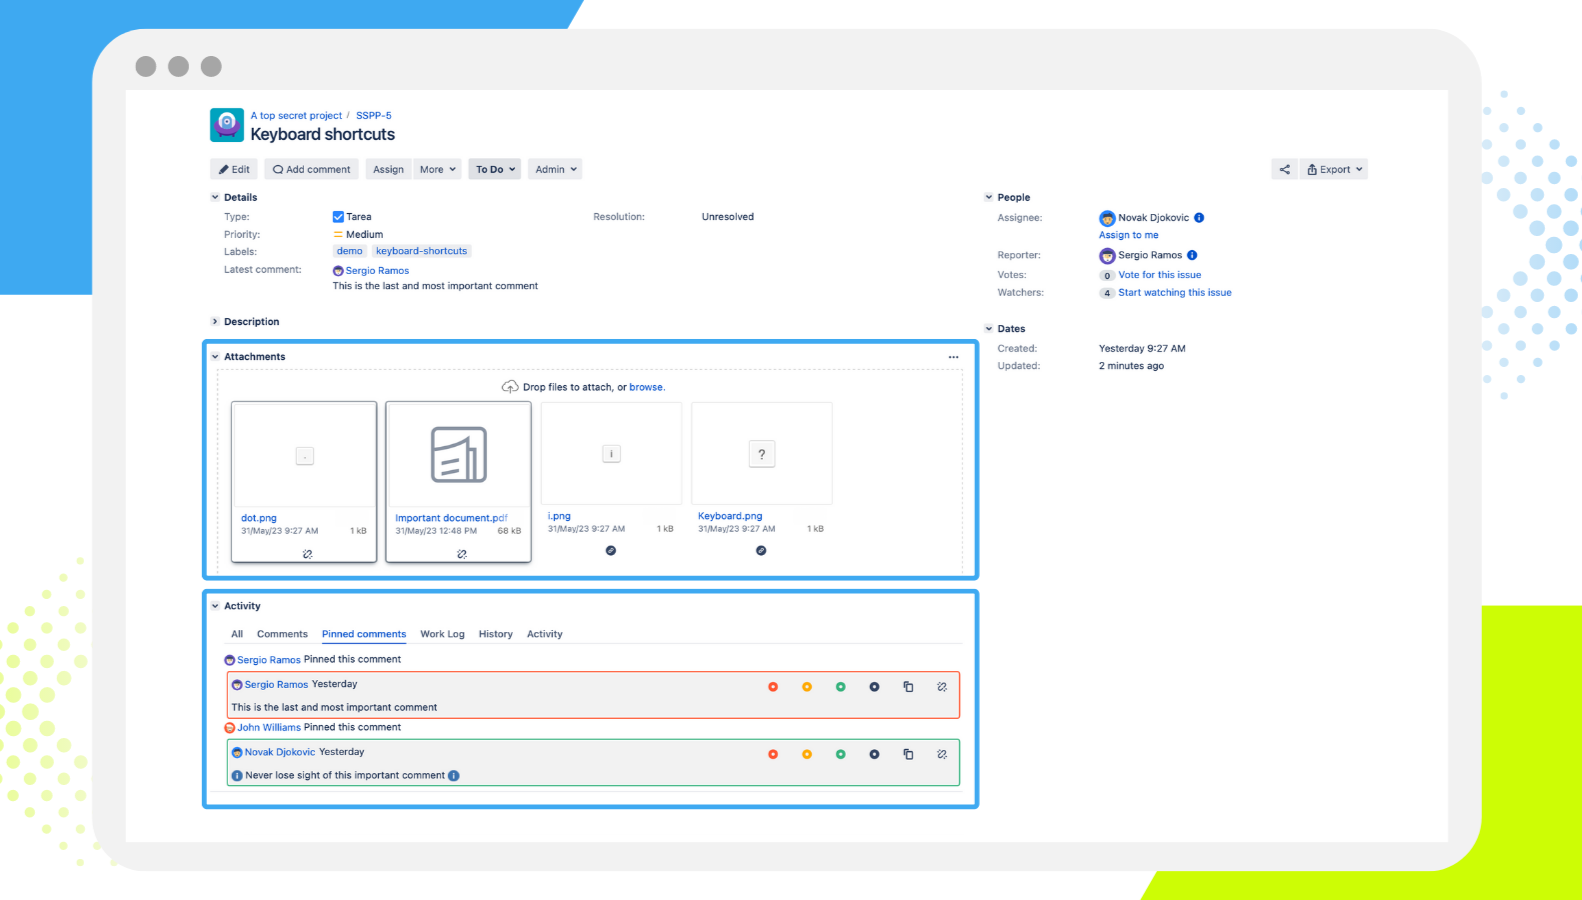Click the Add comment button

pyautogui.click(x=311, y=170)
